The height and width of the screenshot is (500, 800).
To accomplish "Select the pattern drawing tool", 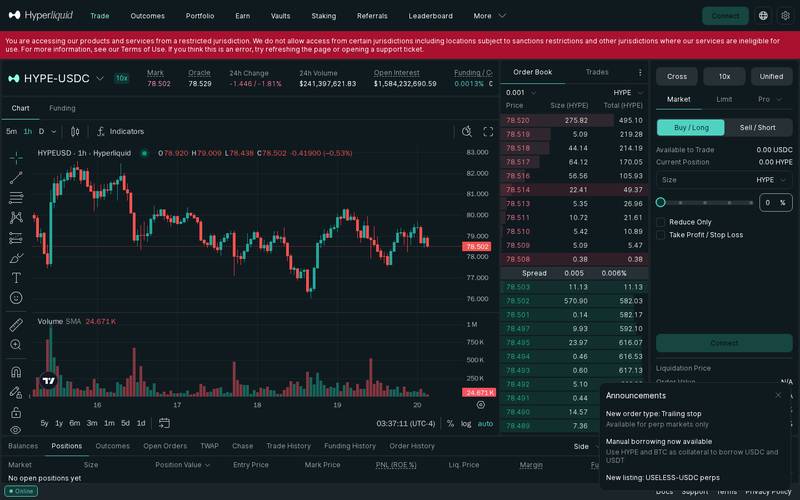I will click(x=16, y=218).
